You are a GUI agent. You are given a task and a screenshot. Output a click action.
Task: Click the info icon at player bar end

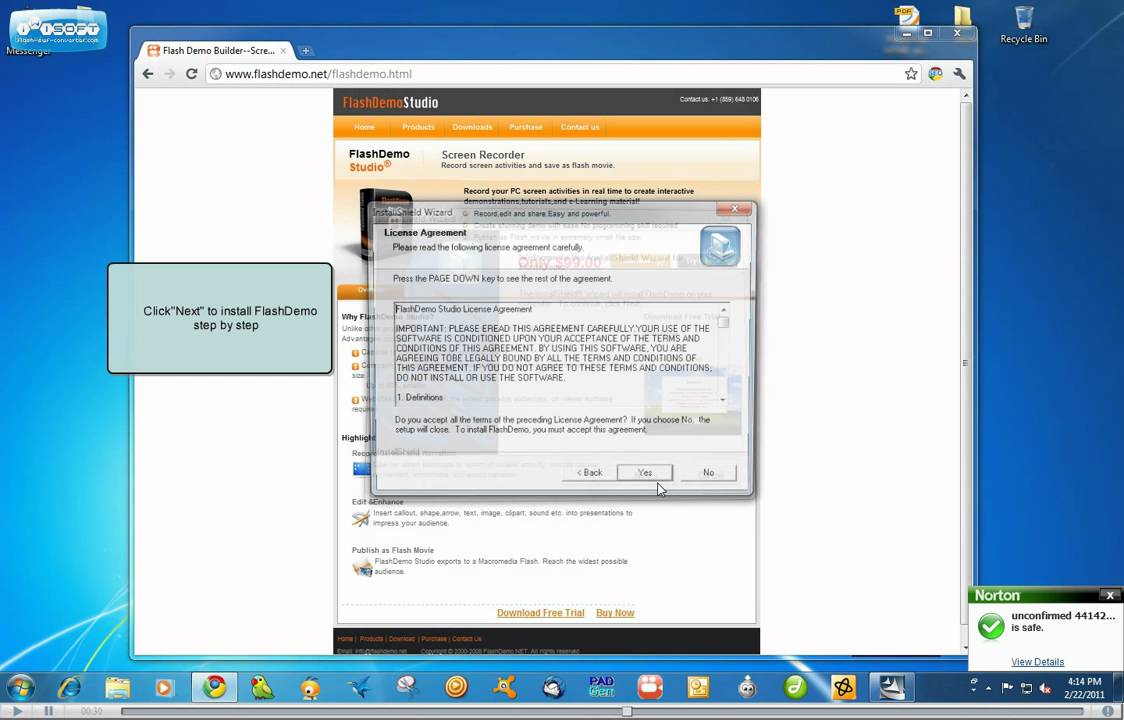[x=1107, y=711]
